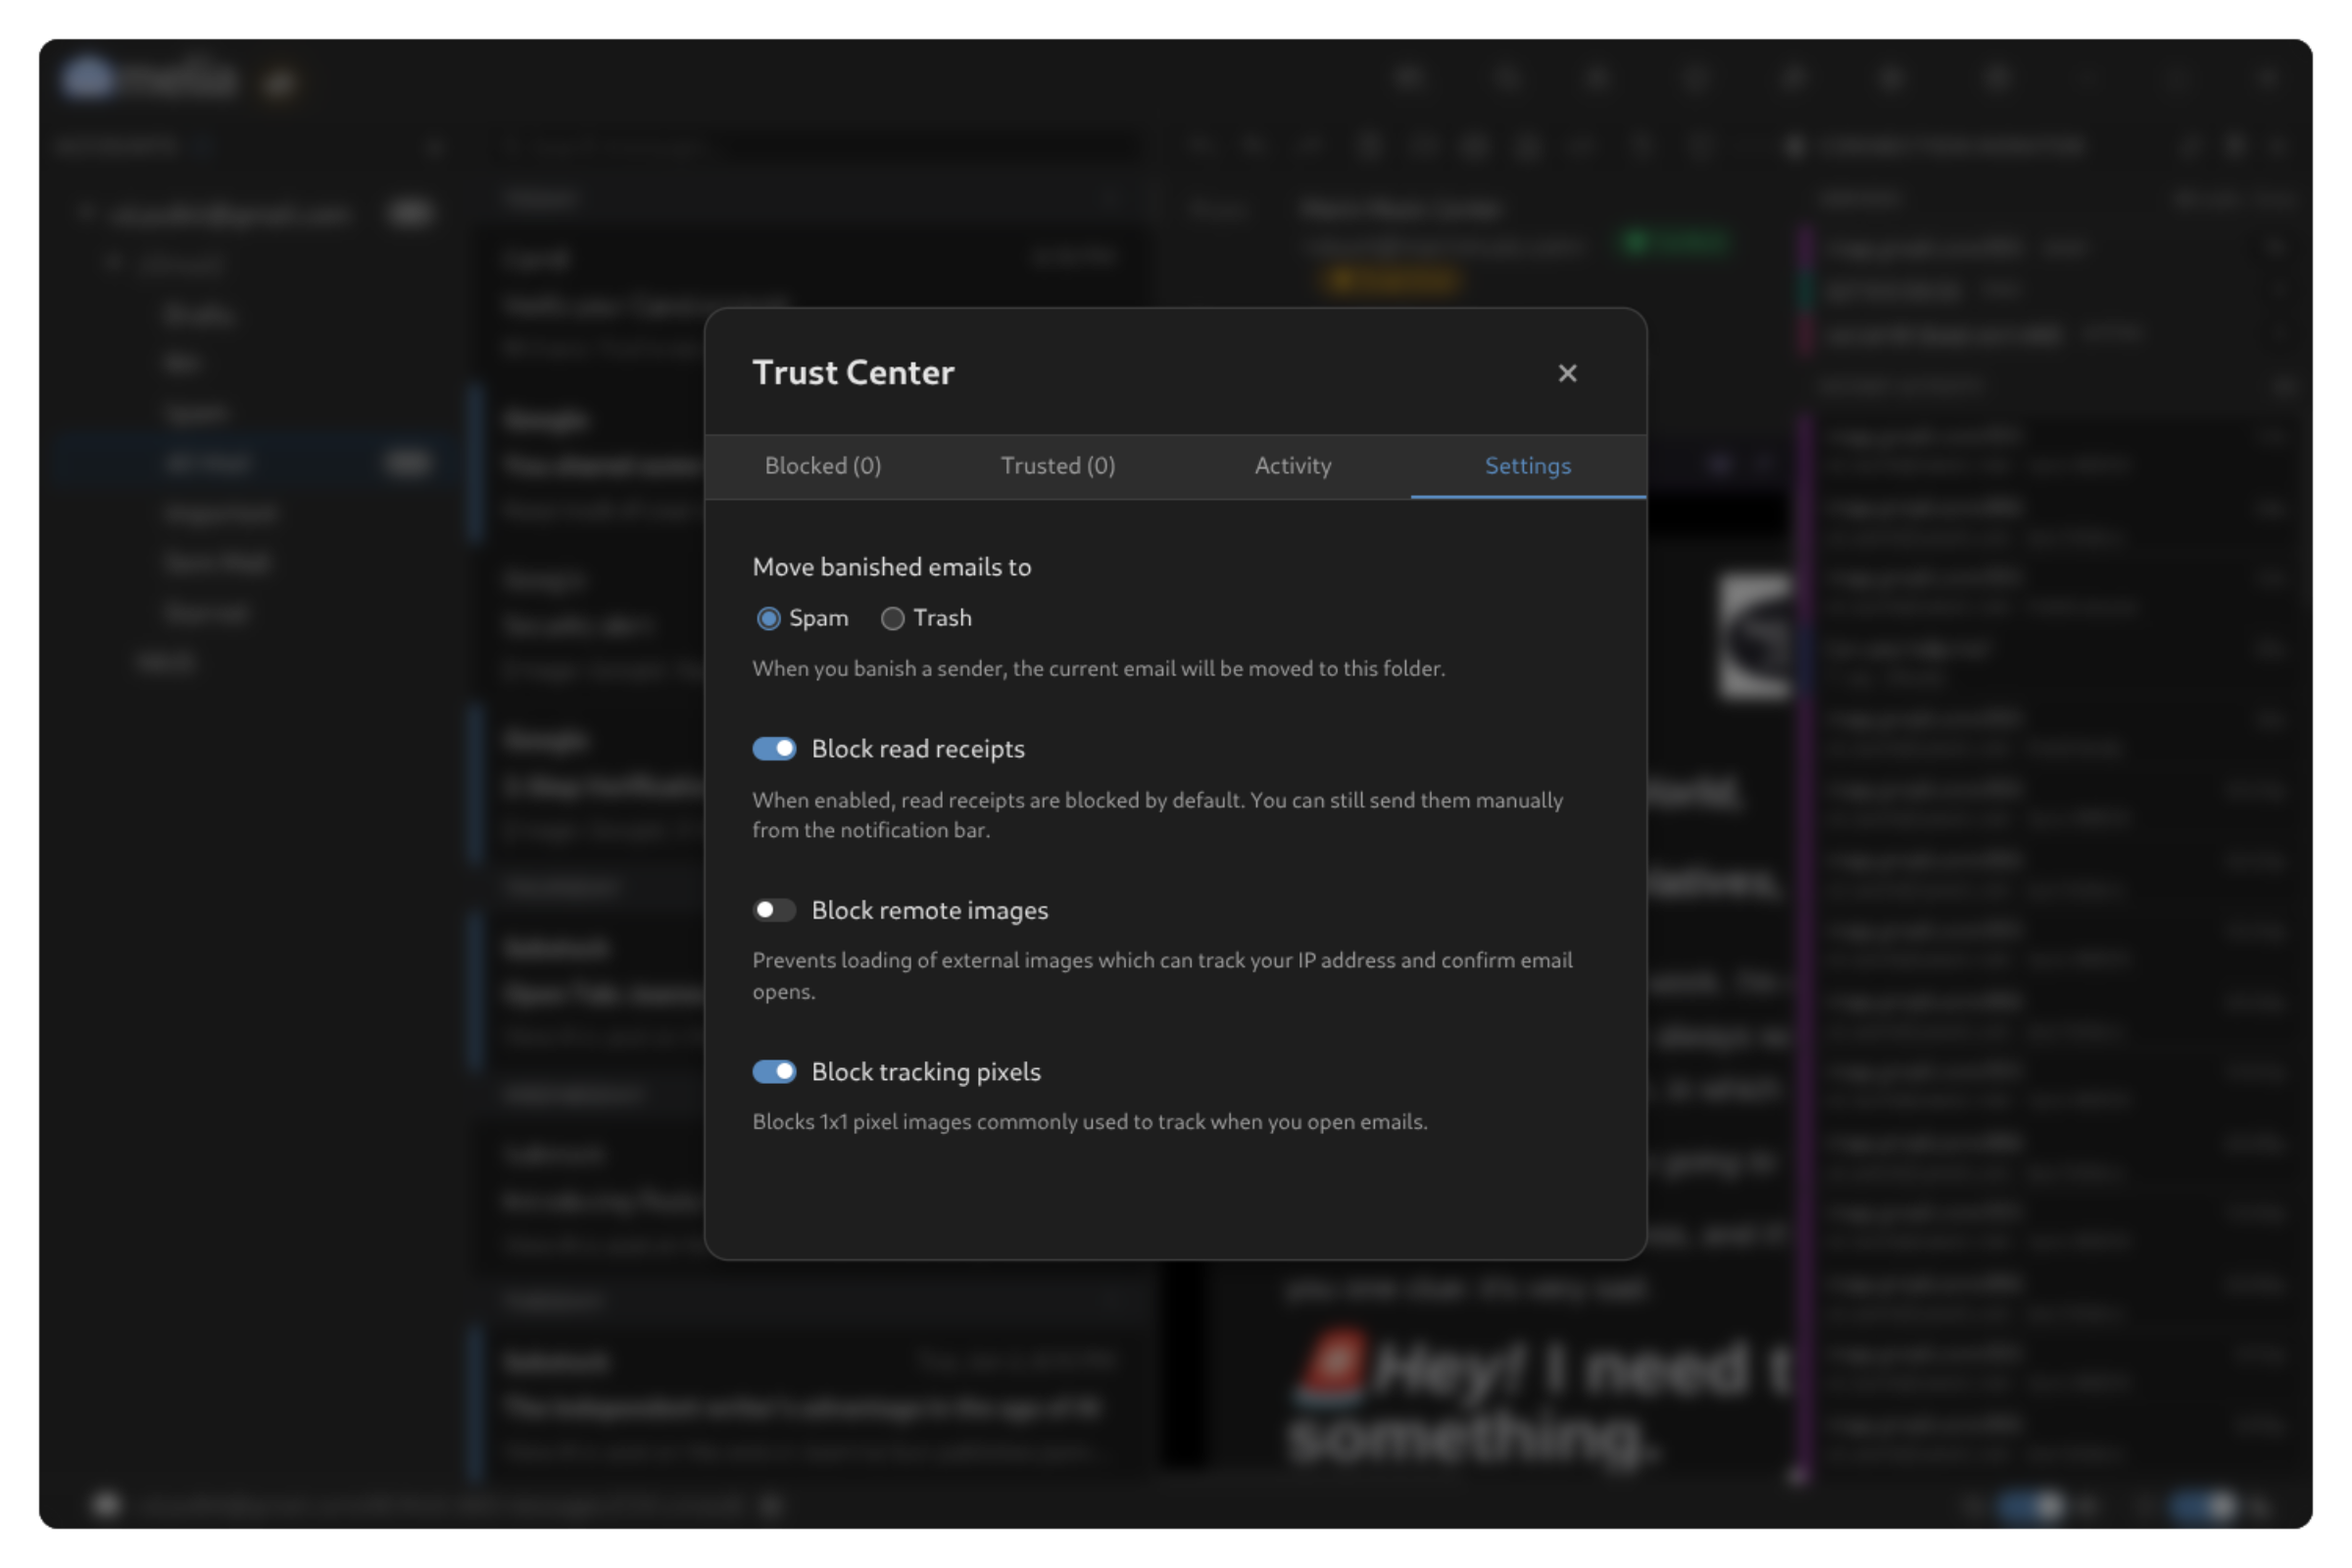Disable Block tracking pixels
Viewport: 2352px width, 1568px height.
point(774,1072)
